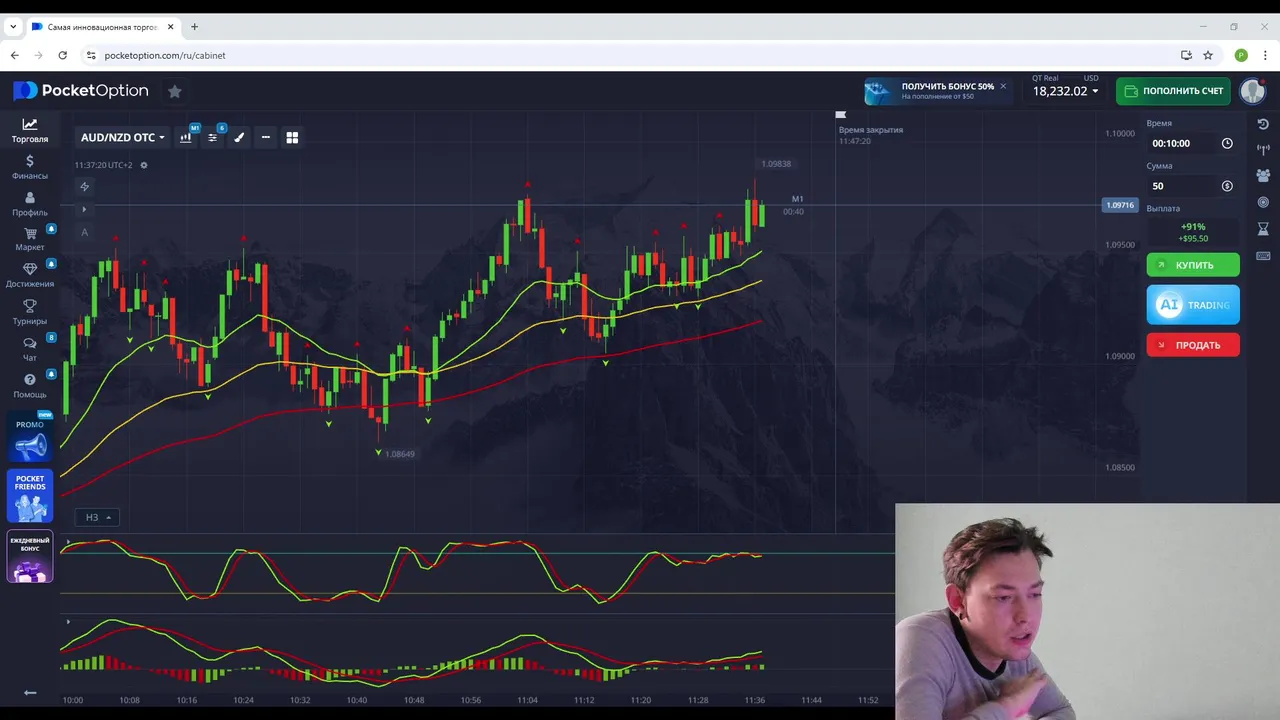Expand the MACD indicator panel arrow
This screenshot has height=720, width=1280.
click(x=67, y=622)
